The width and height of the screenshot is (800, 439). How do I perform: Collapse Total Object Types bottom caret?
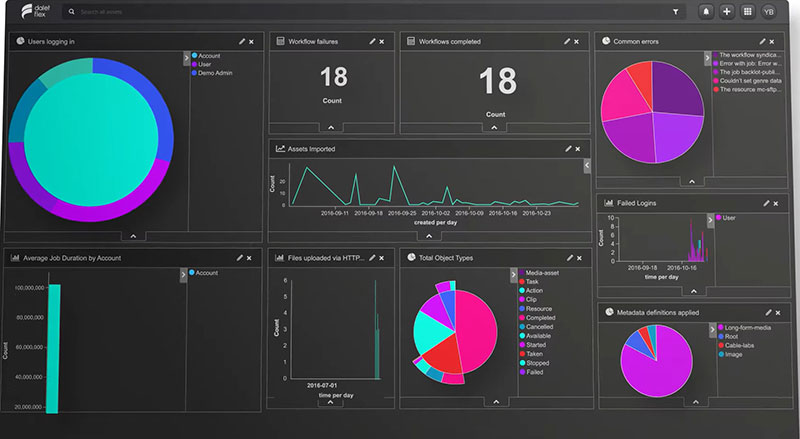point(496,402)
